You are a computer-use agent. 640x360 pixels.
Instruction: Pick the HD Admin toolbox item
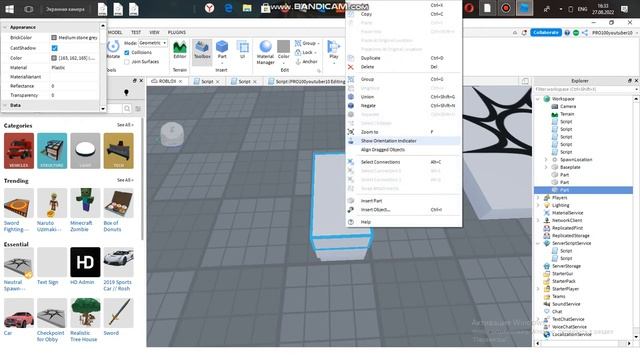(x=85, y=266)
